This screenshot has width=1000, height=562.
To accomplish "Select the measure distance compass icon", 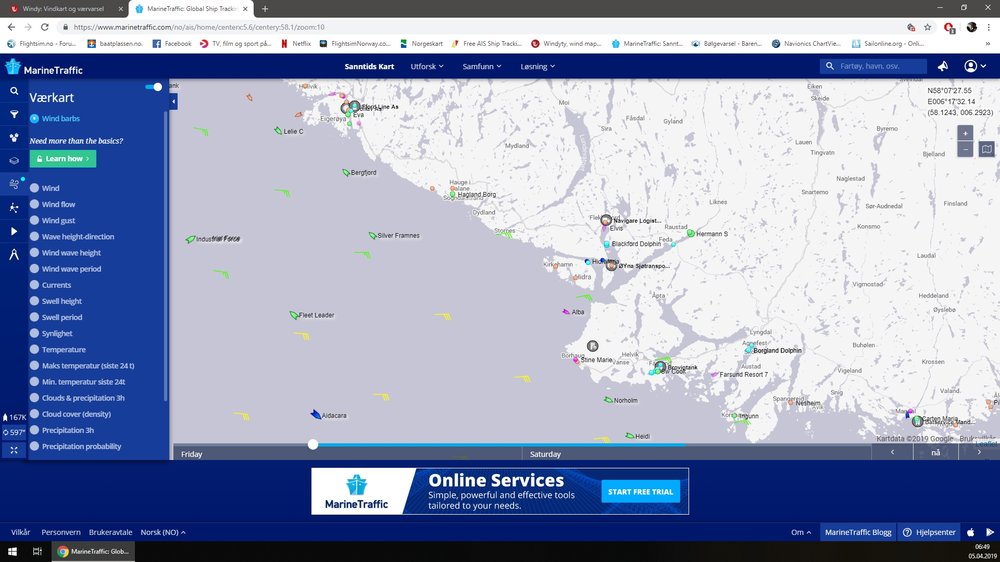I will coord(14,255).
